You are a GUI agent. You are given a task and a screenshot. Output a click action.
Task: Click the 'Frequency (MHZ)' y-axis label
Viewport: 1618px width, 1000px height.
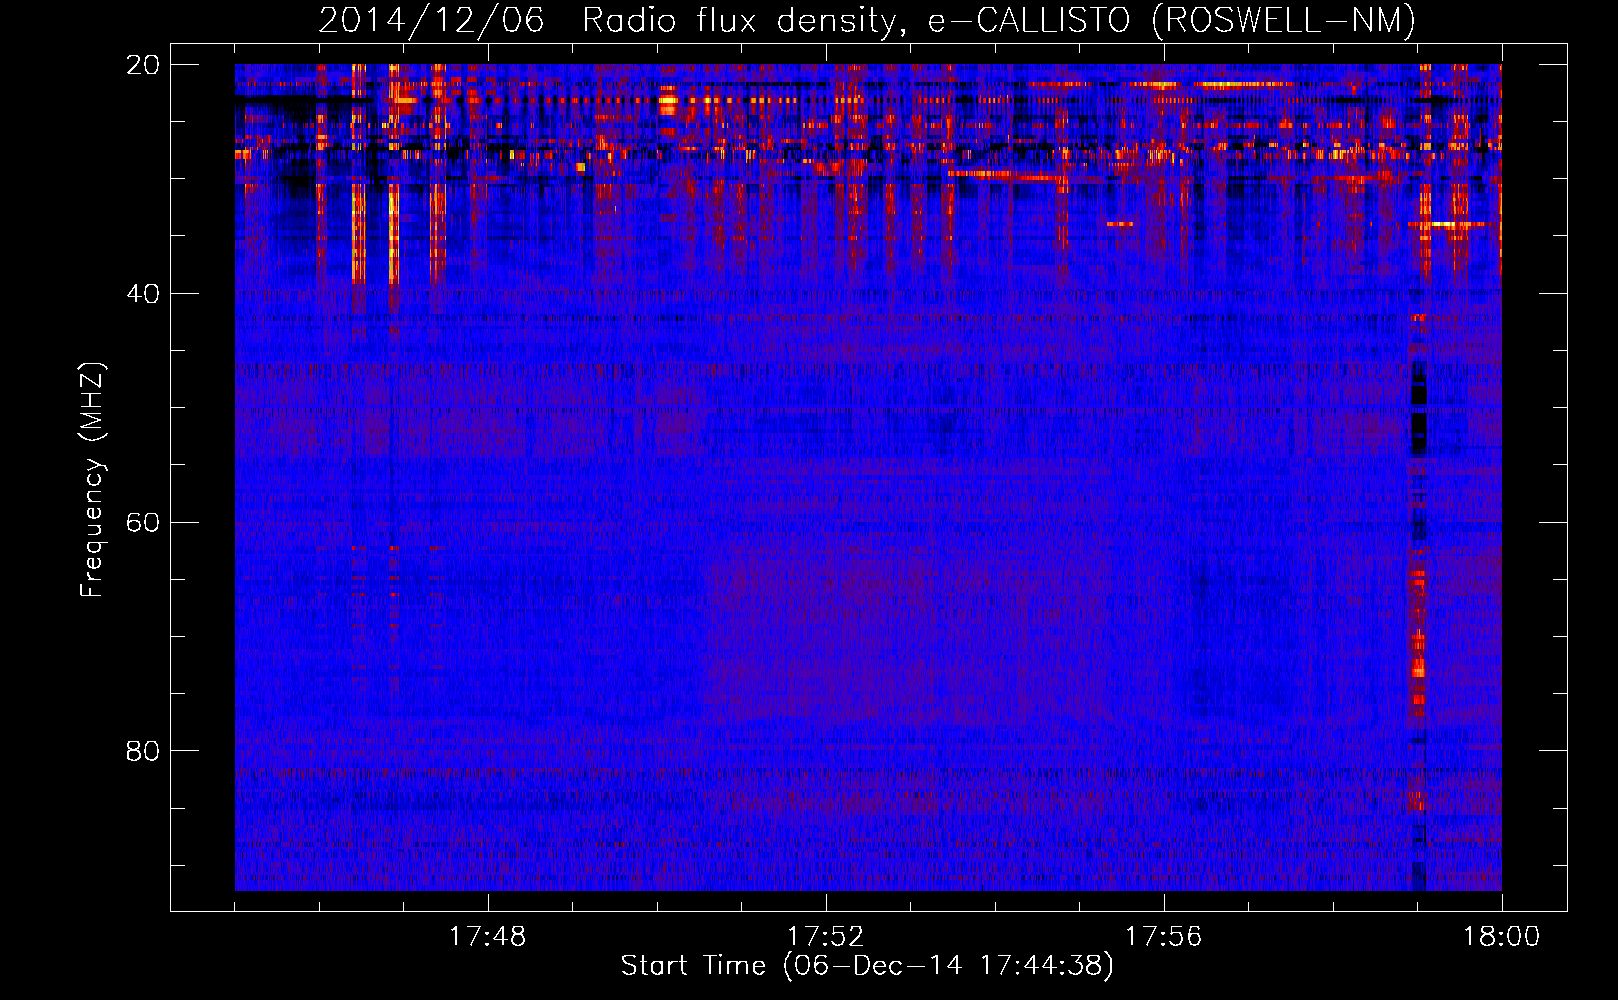(92, 480)
